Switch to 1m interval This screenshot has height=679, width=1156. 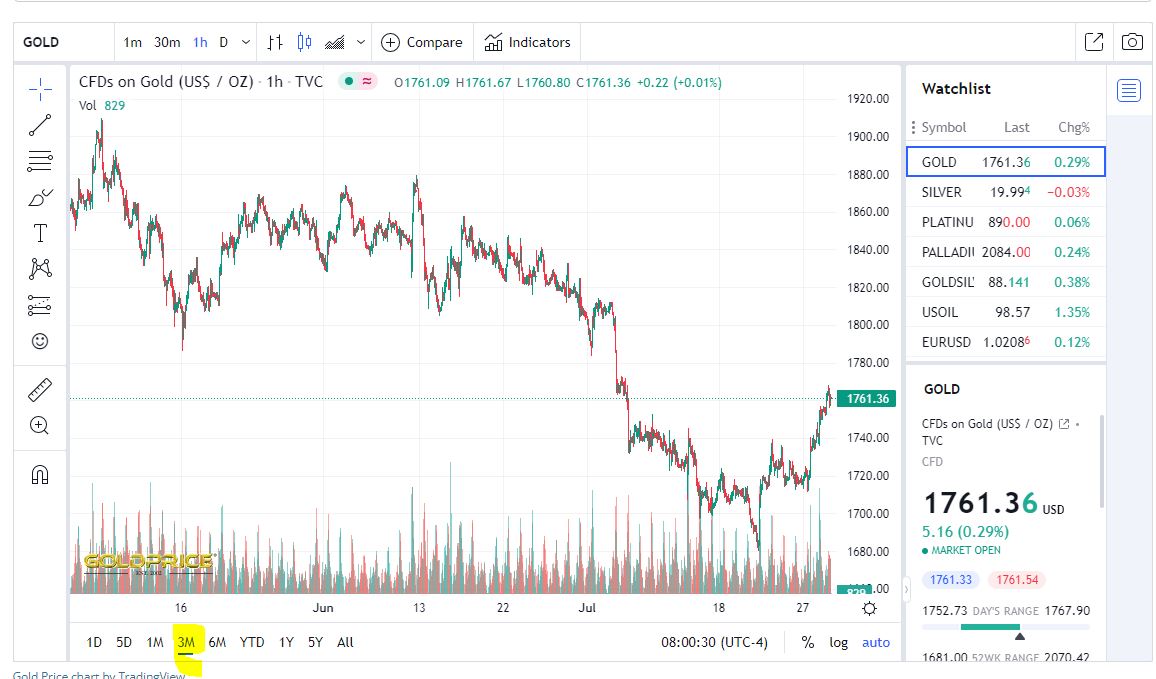point(133,42)
